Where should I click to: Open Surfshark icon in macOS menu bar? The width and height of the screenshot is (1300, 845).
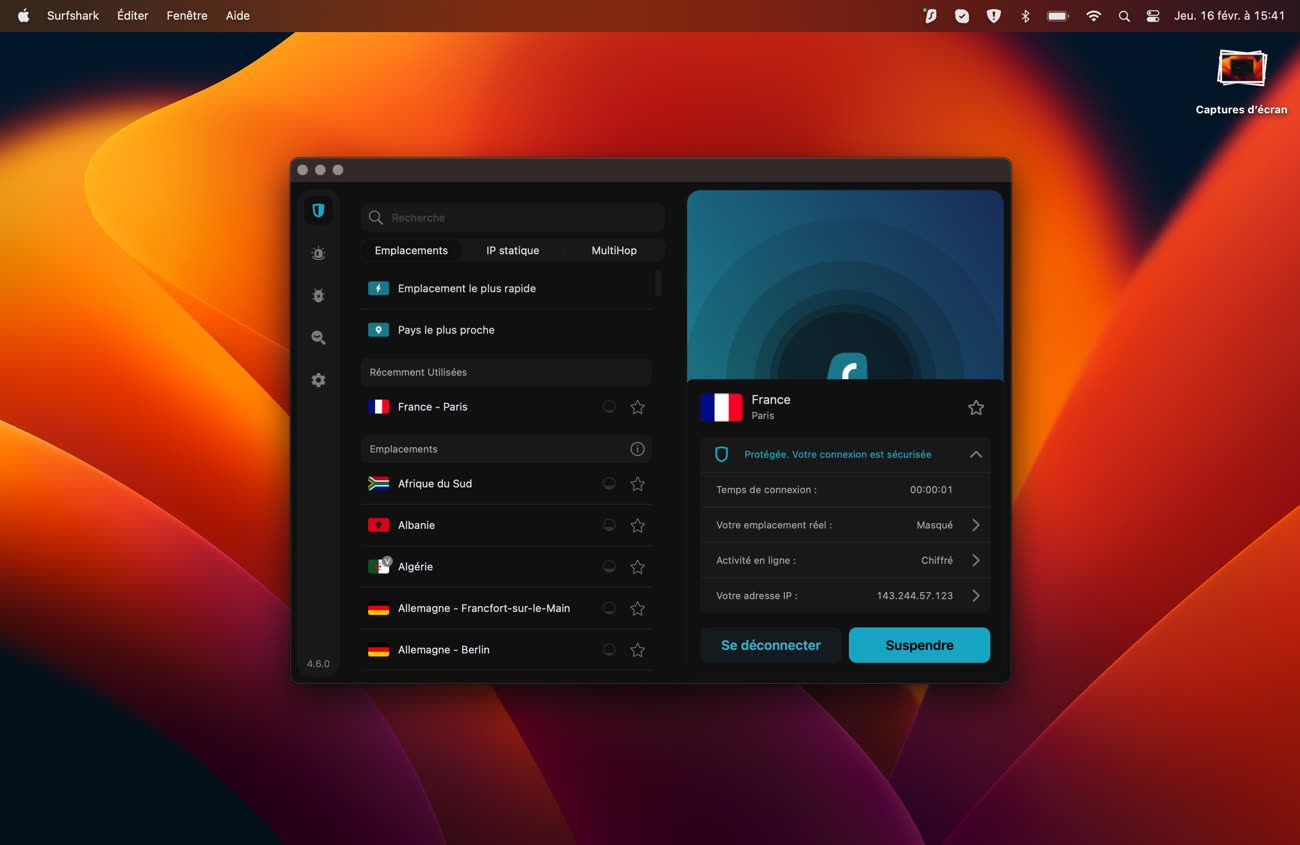(x=930, y=16)
